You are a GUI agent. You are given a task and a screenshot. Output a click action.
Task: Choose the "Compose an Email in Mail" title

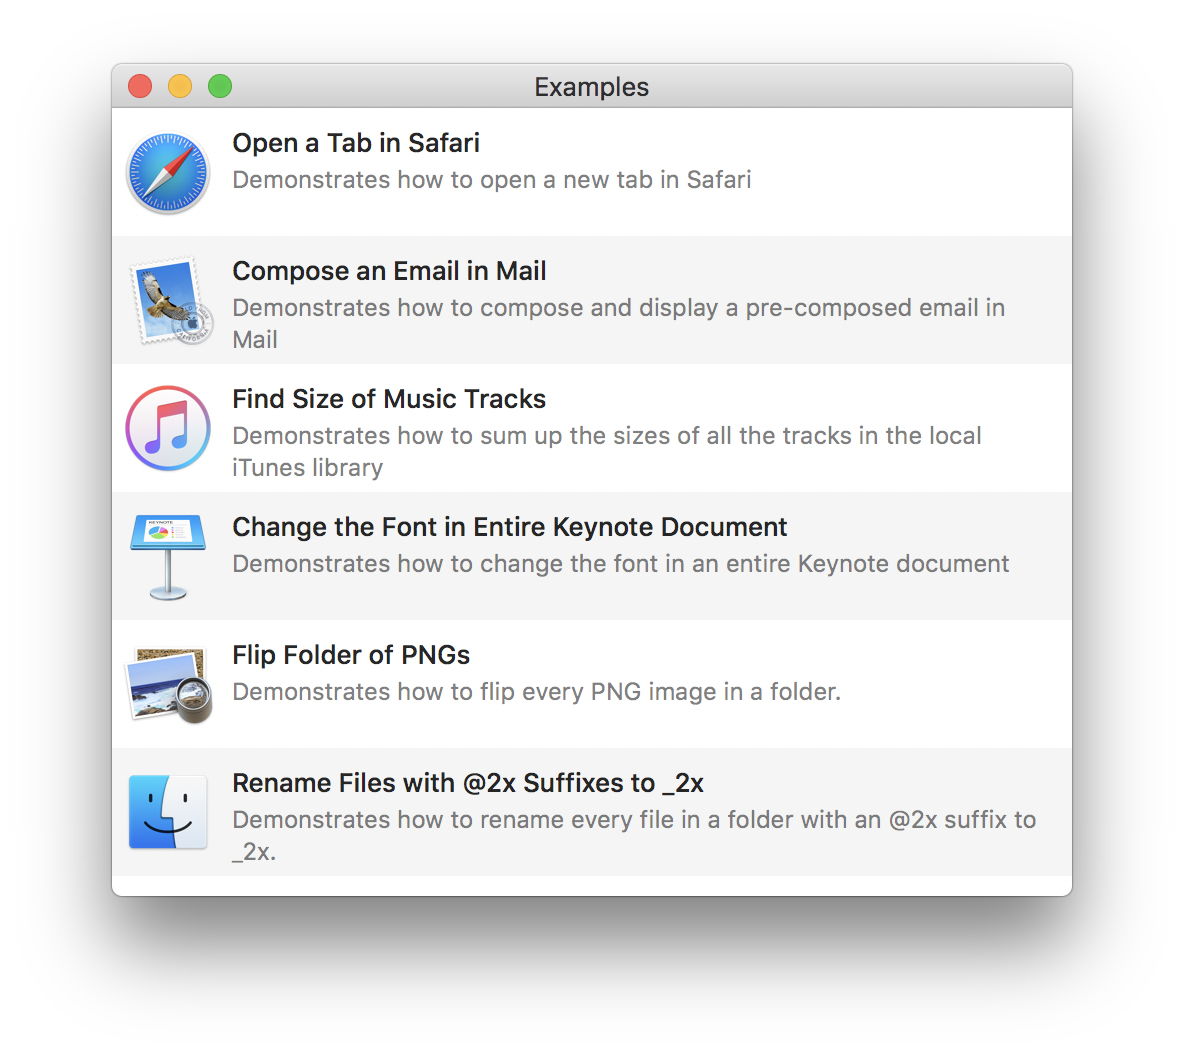pyautogui.click(x=389, y=271)
